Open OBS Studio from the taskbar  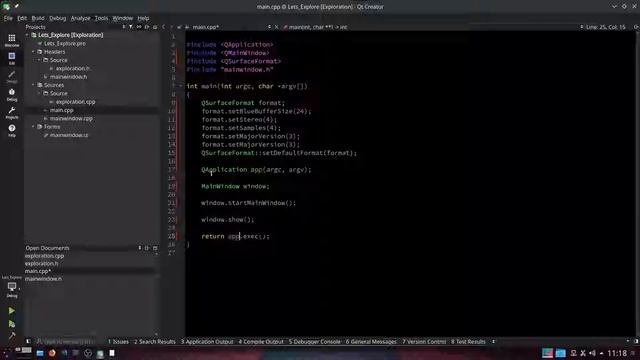[x=88, y=353]
